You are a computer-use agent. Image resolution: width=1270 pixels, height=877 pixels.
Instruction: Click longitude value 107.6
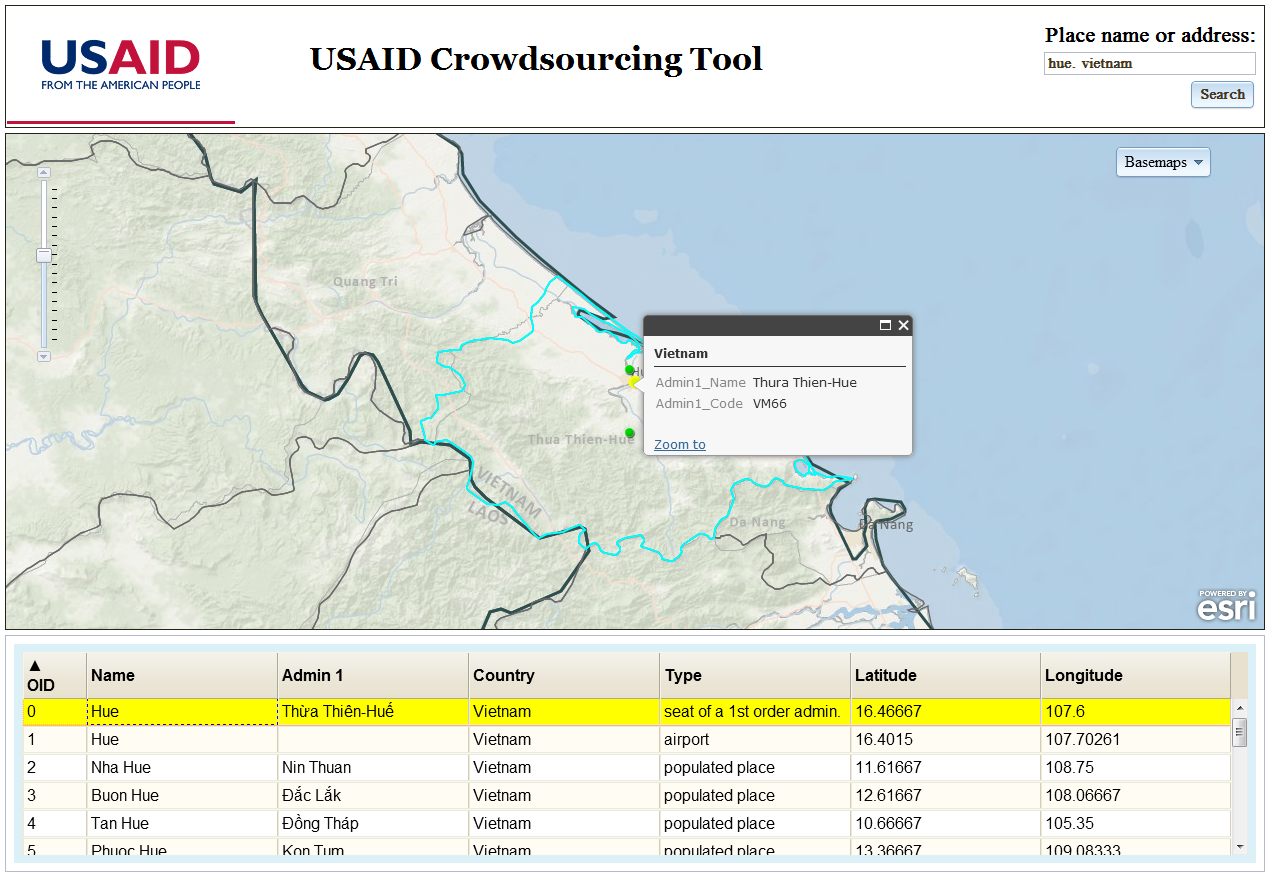1135,712
